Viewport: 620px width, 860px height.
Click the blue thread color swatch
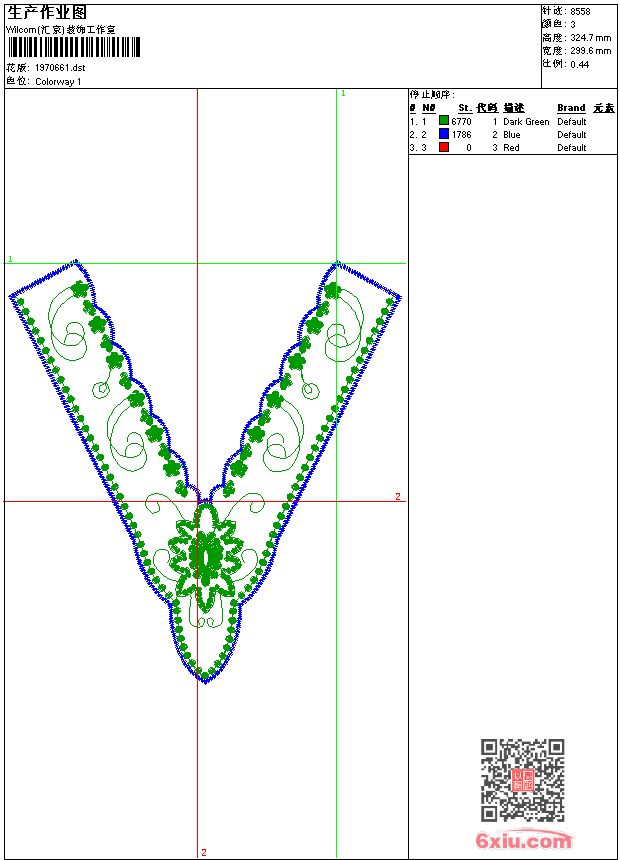[444, 134]
